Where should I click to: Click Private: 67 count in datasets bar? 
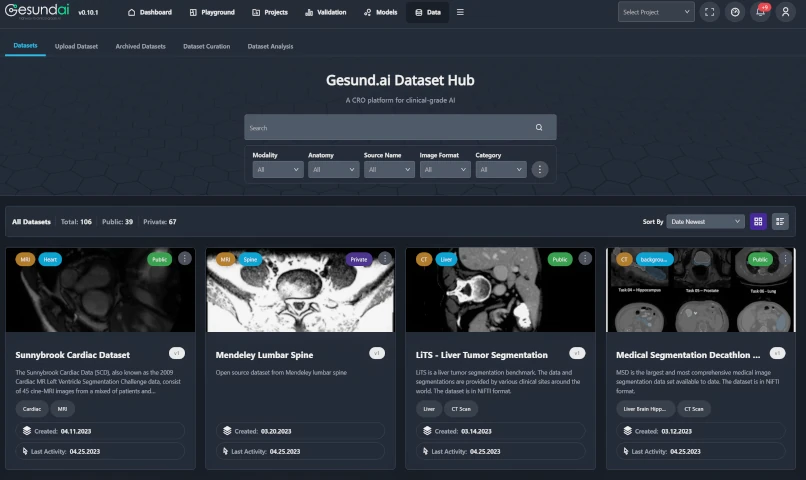point(159,222)
